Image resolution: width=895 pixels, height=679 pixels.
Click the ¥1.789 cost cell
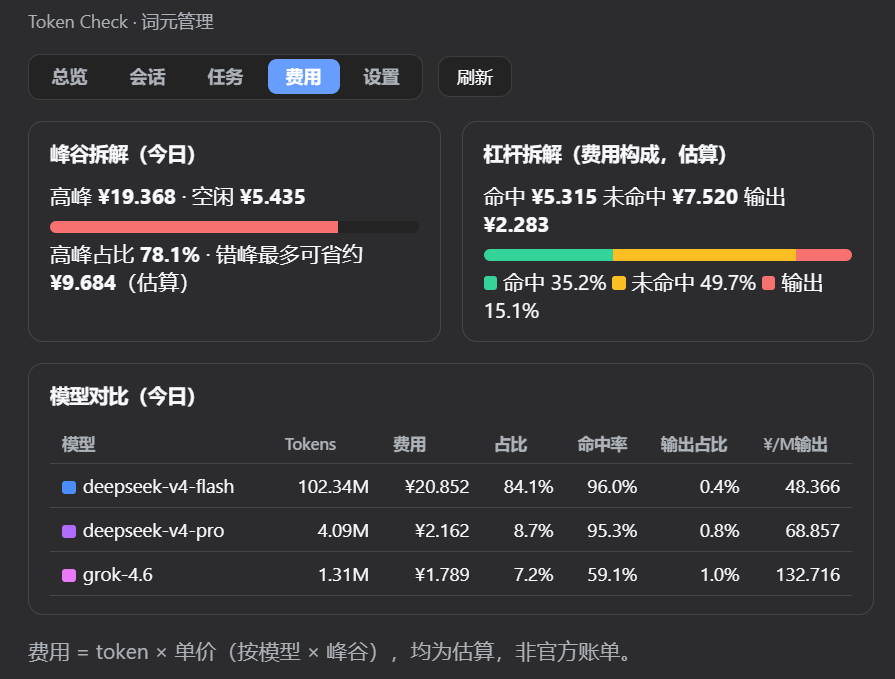pyautogui.click(x=442, y=575)
